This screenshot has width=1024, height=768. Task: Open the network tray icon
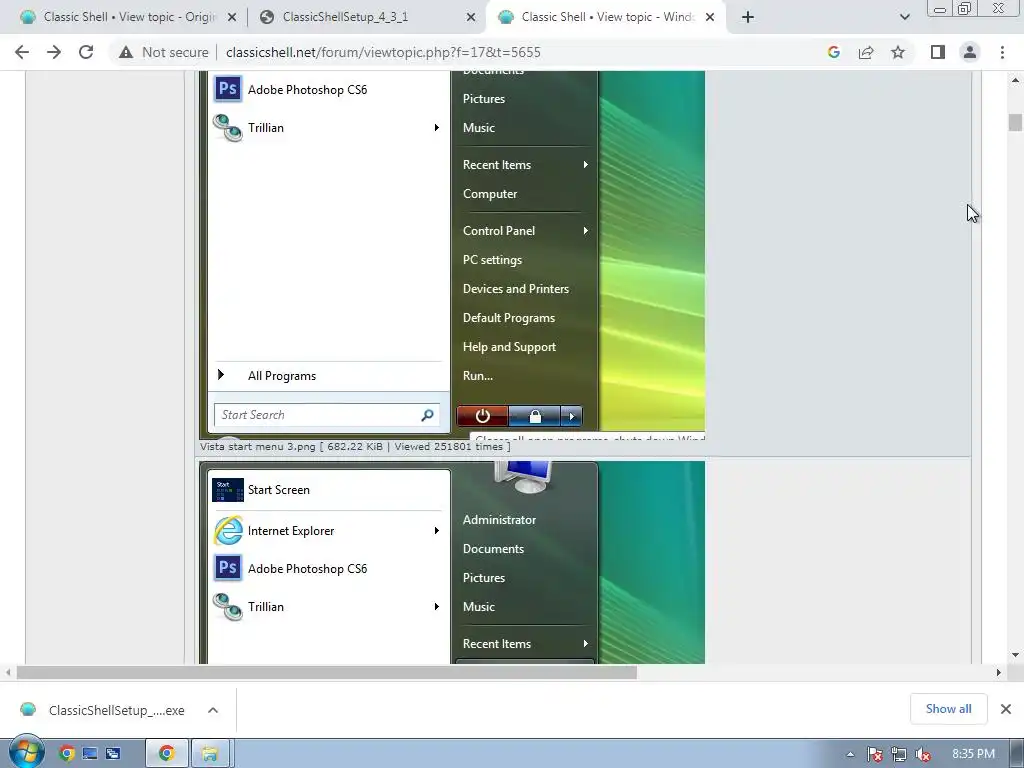point(899,754)
